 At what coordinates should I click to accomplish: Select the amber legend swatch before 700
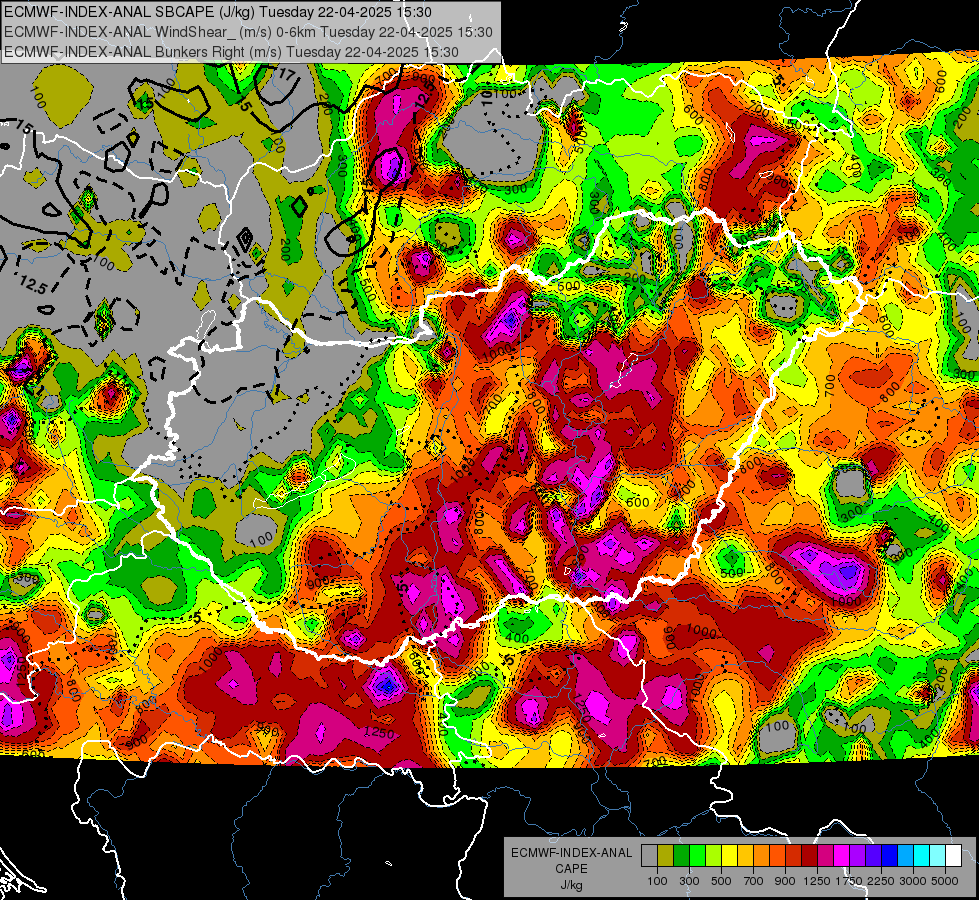pyautogui.click(x=745, y=855)
